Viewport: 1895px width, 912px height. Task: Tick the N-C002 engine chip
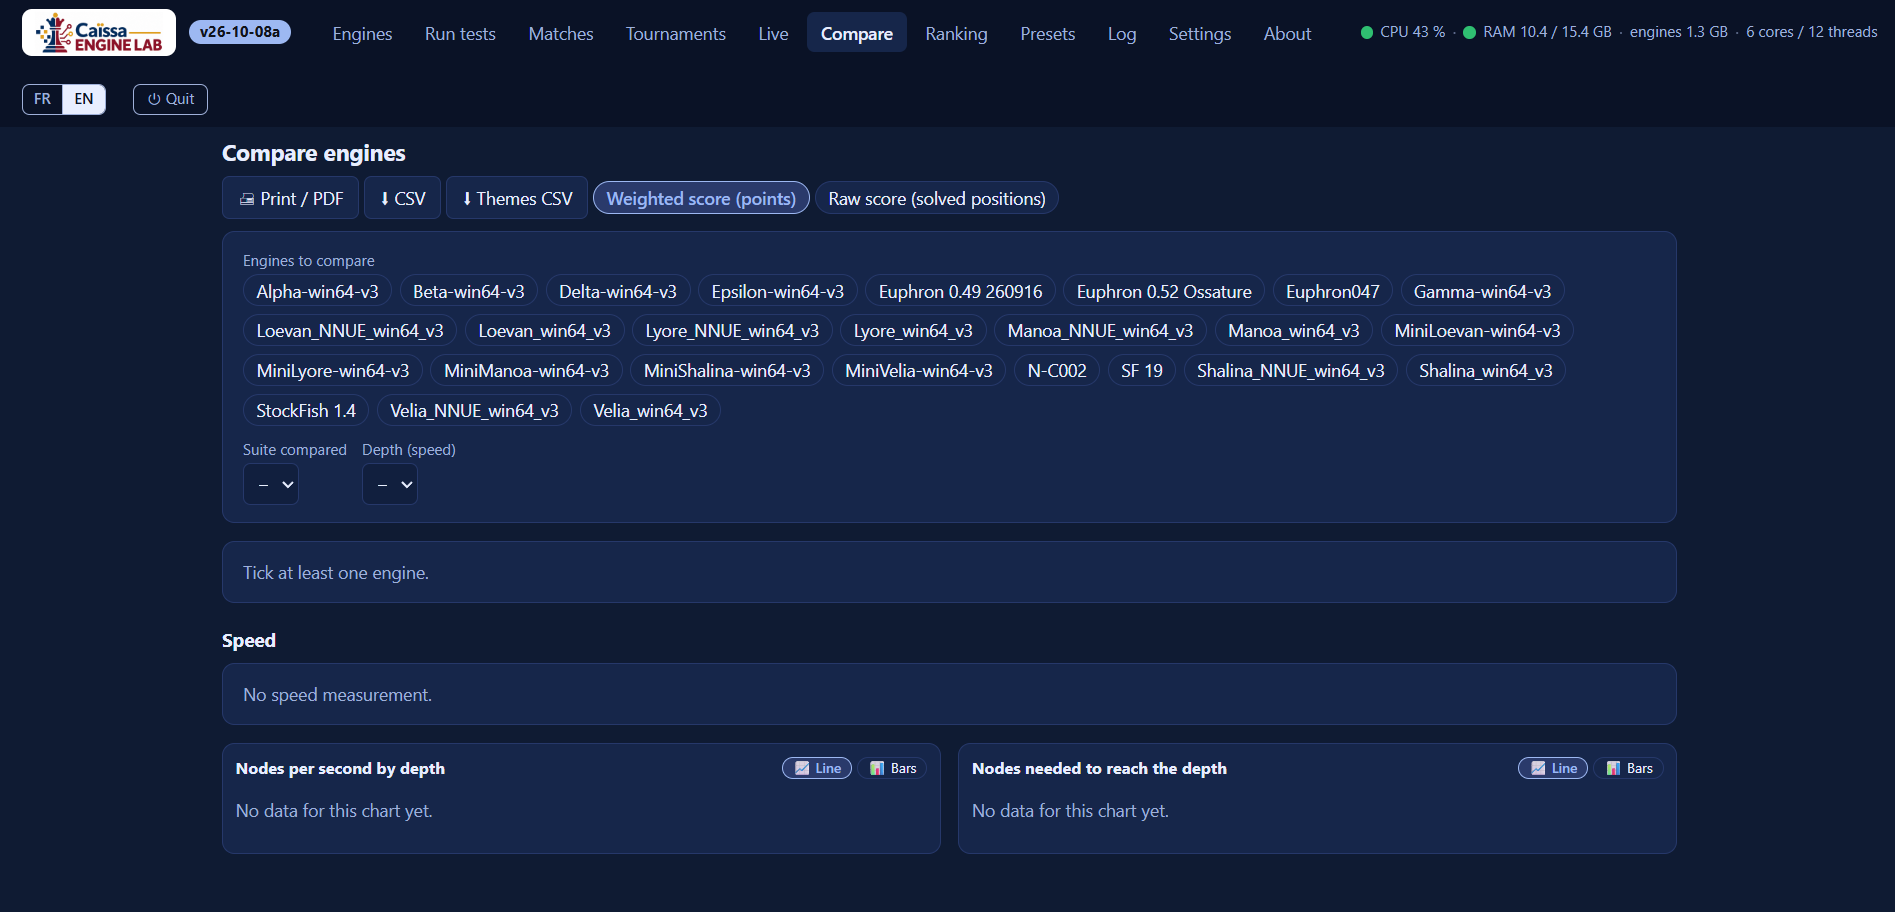point(1057,370)
